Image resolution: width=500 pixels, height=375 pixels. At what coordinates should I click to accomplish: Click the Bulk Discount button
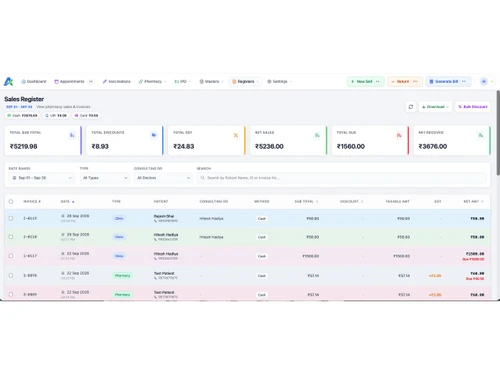tap(472, 107)
